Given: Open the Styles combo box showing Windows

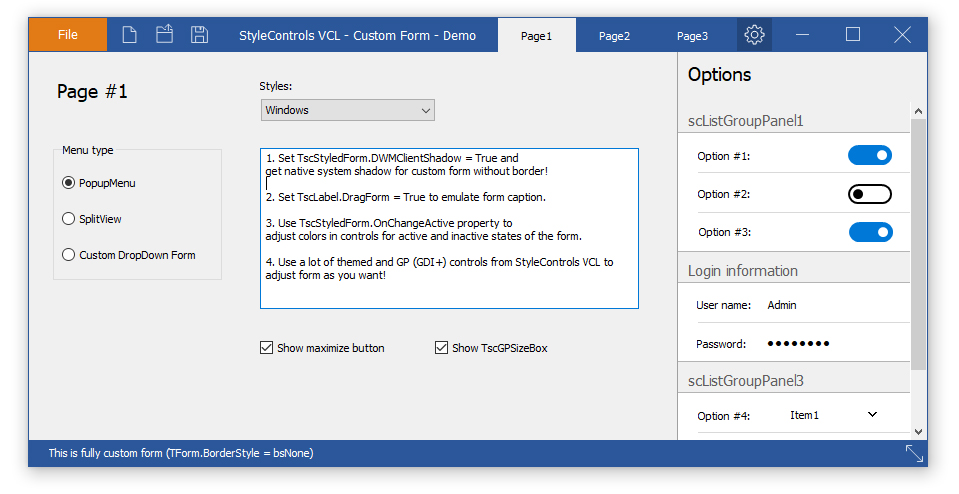Looking at the screenshot, I should pyautogui.click(x=347, y=110).
